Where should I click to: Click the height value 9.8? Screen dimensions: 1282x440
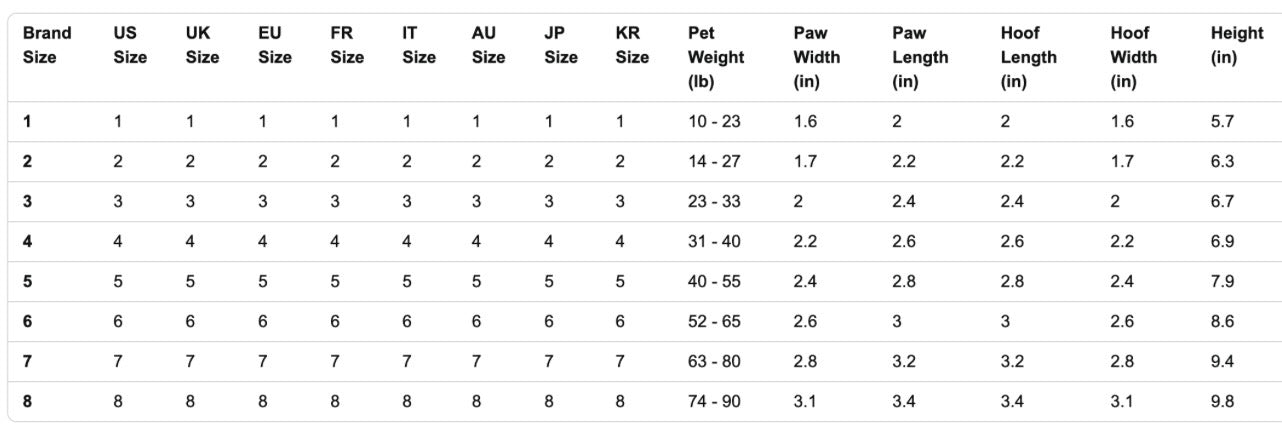tap(1222, 402)
